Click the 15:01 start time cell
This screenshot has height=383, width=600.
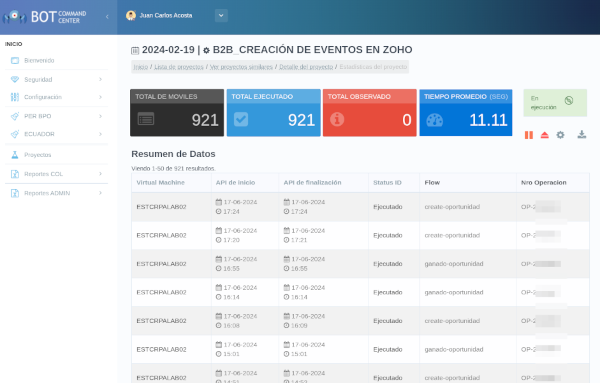coord(228,354)
